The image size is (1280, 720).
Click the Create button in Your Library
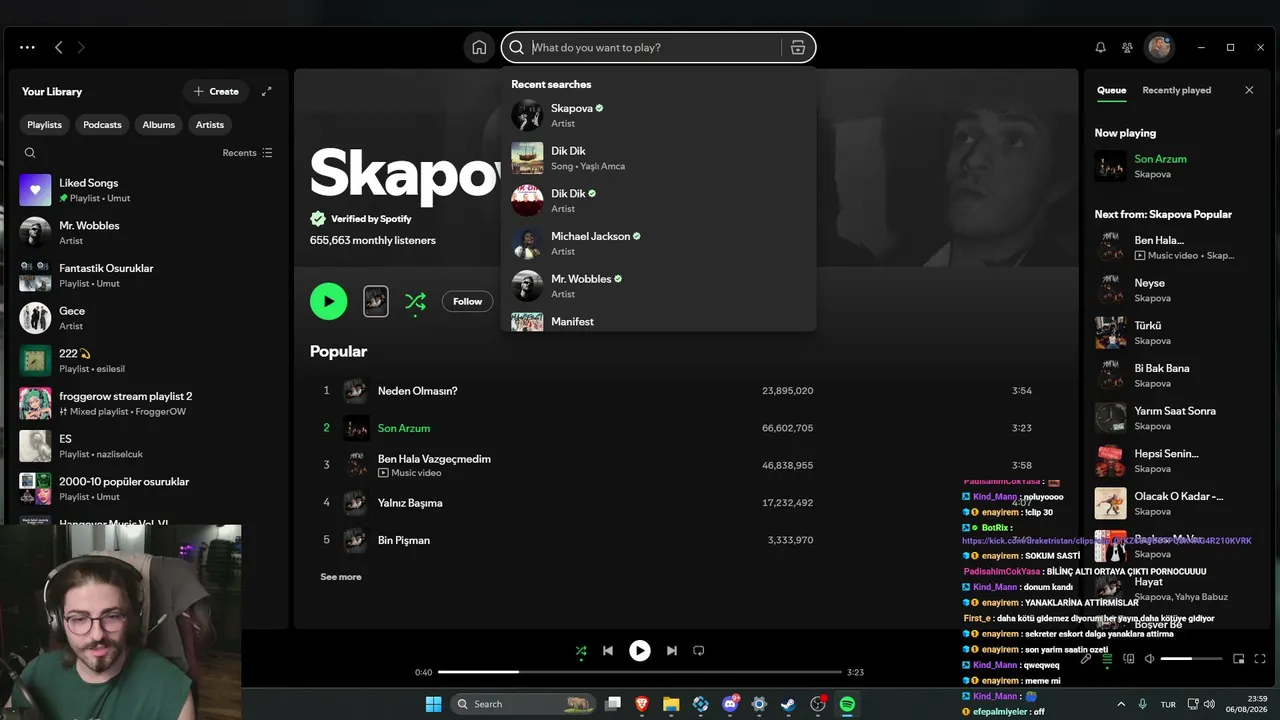click(x=216, y=91)
